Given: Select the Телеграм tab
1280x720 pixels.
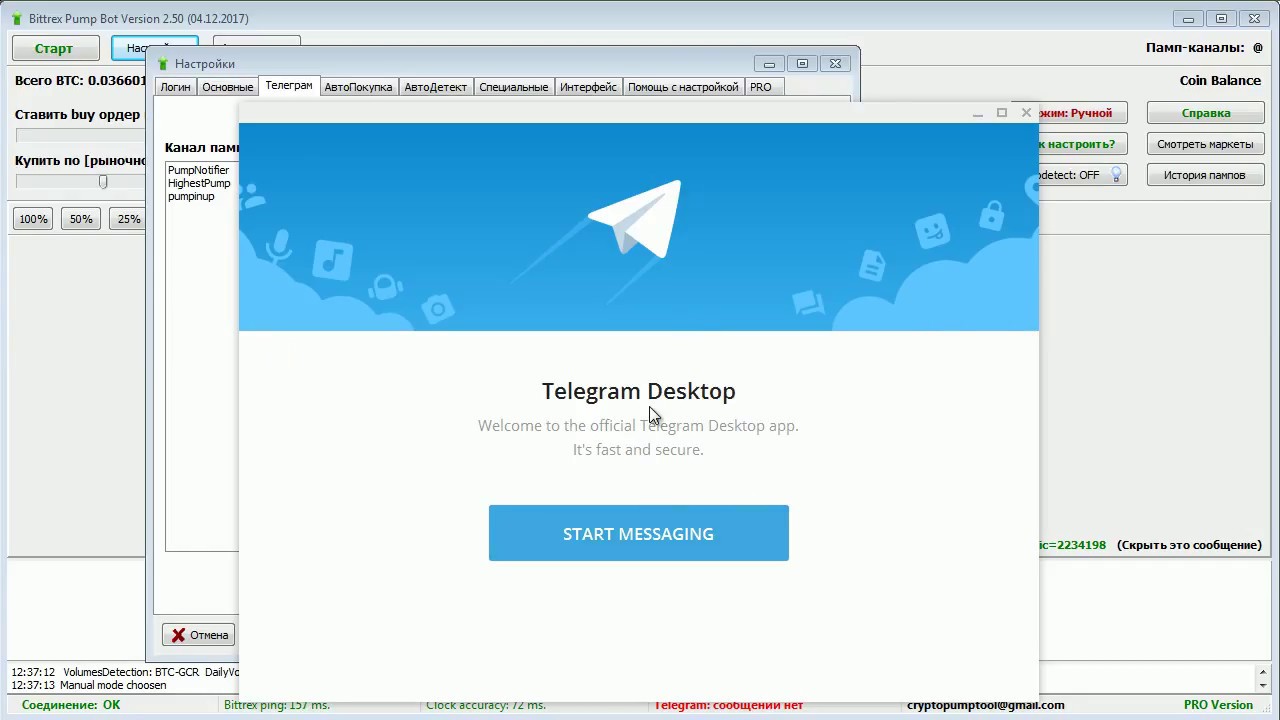Looking at the screenshot, I should [289, 86].
